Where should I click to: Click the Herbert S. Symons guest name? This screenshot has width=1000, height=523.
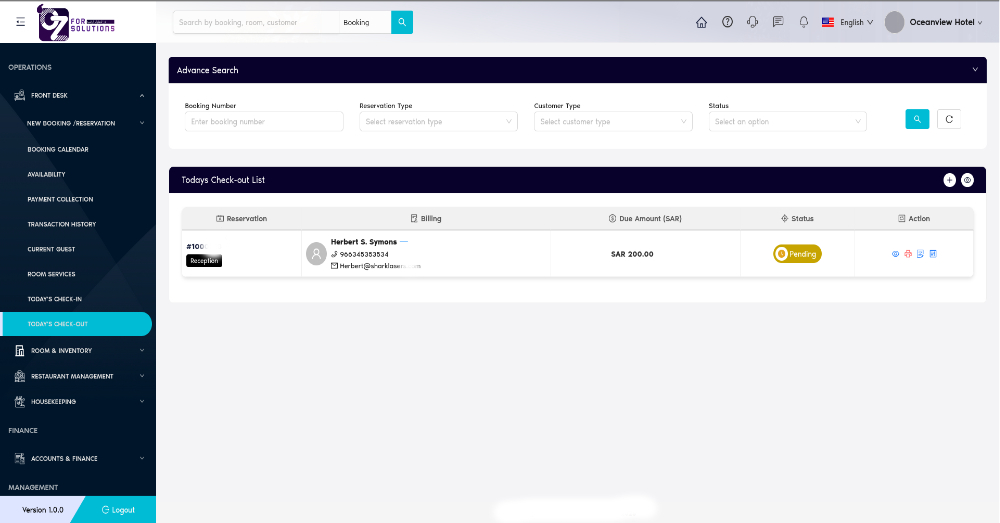coord(364,242)
